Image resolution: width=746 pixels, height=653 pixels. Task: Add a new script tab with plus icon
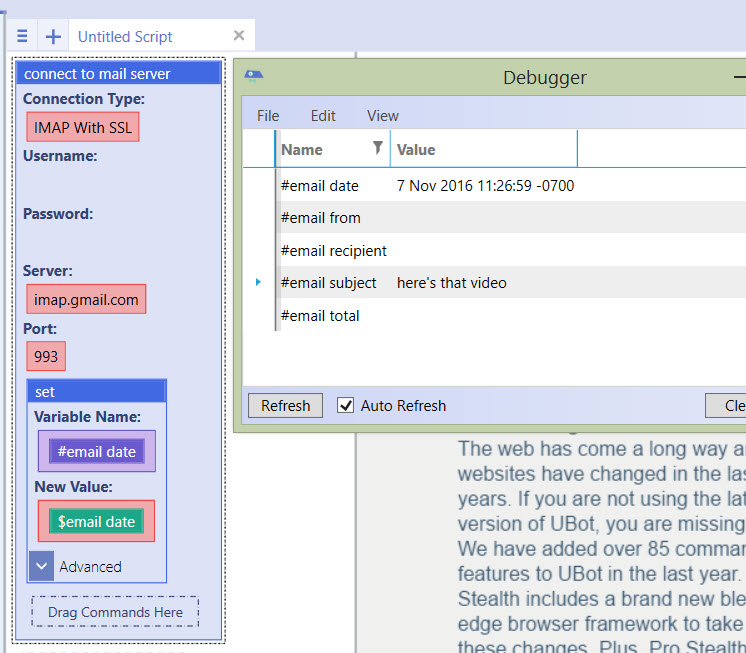[53, 36]
